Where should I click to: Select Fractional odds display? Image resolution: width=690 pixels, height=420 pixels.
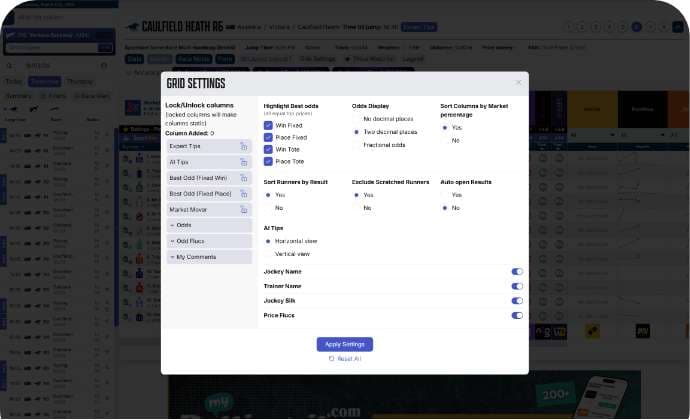pos(356,145)
